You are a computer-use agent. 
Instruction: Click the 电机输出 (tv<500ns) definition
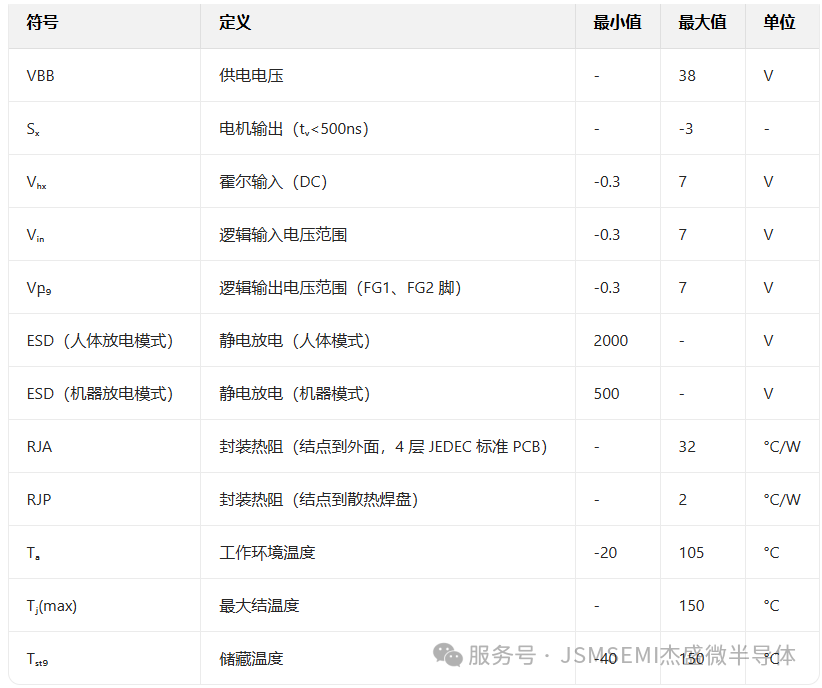coord(294,129)
